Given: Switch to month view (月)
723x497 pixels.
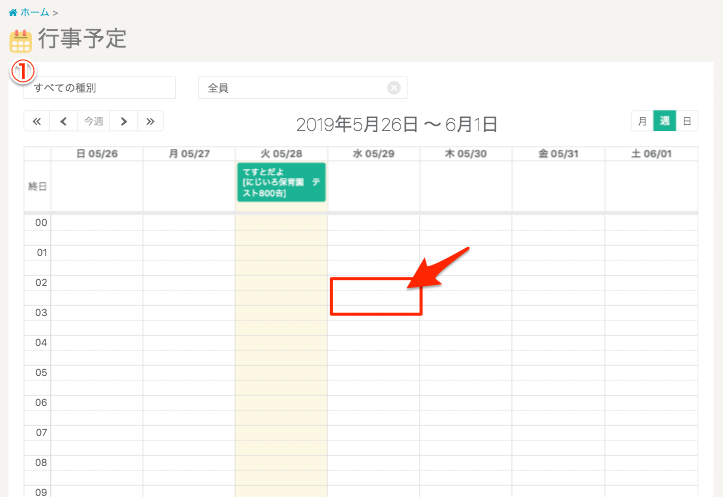Looking at the screenshot, I should pyautogui.click(x=642, y=121).
